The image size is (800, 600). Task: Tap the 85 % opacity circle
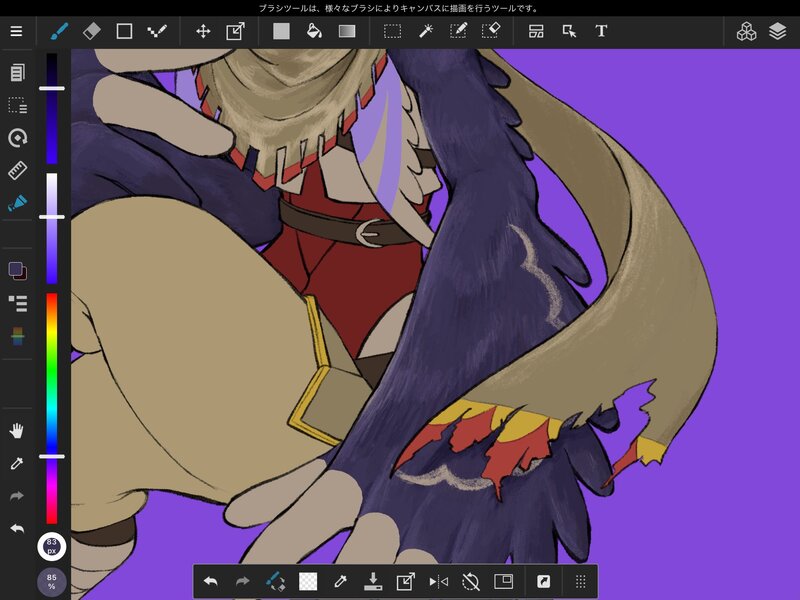click(x=52, y=582)
